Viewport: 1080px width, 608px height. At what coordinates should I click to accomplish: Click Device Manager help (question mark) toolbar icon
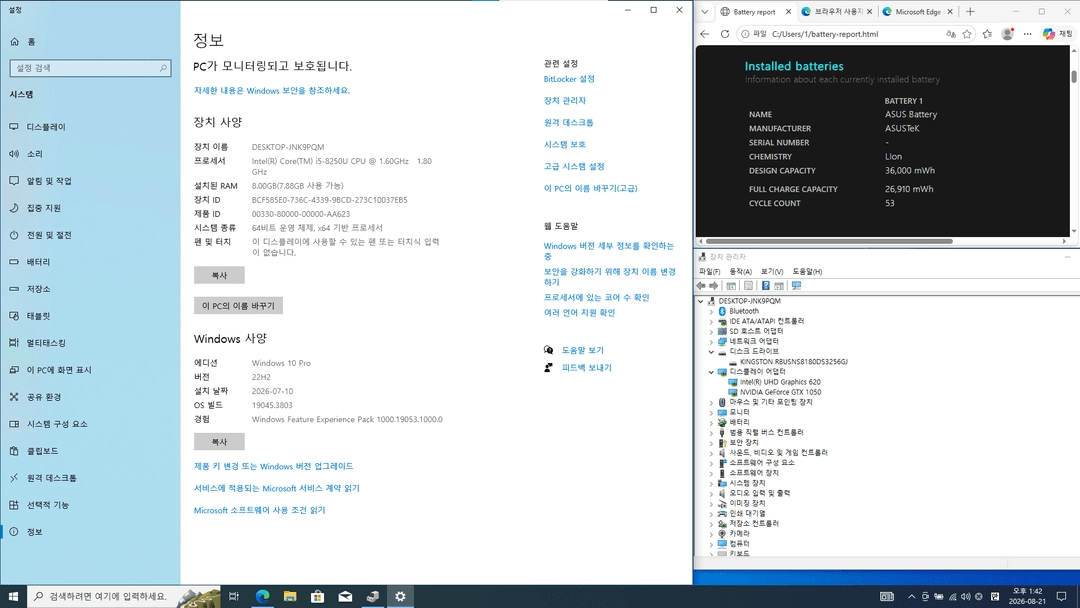click(x=765, y=286)
